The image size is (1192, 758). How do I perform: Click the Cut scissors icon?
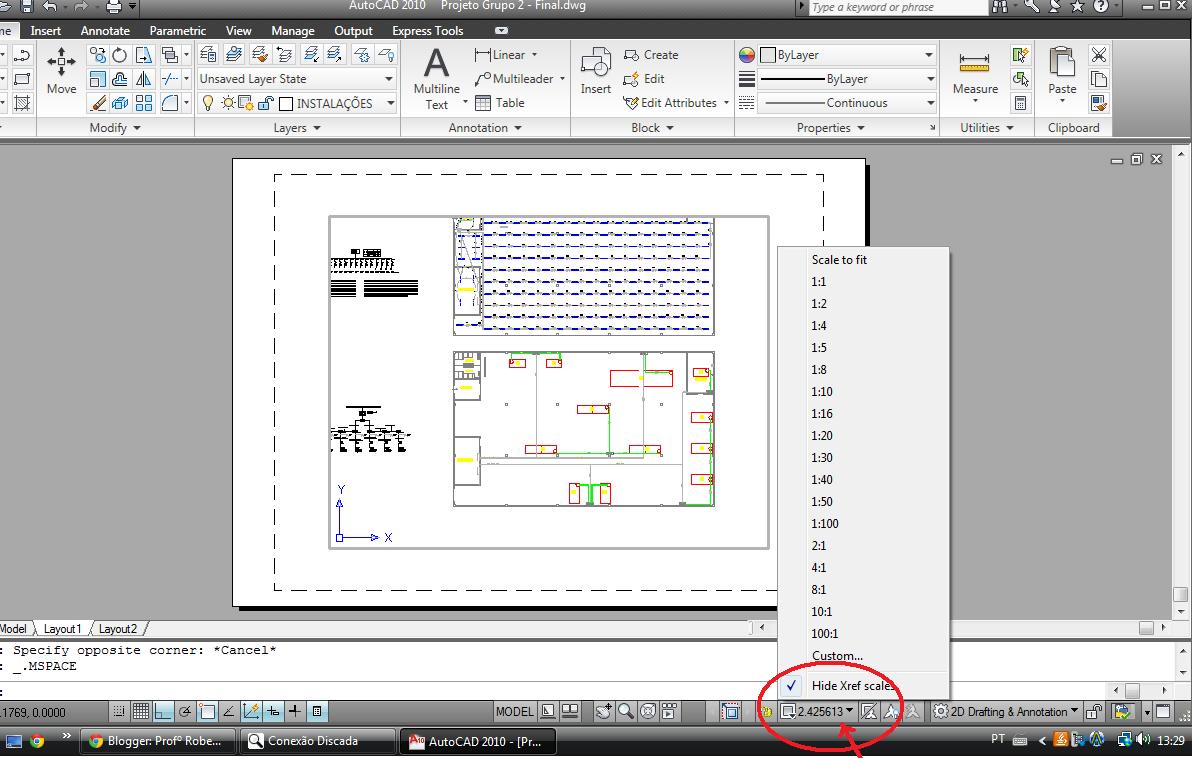click(1098, 55)
